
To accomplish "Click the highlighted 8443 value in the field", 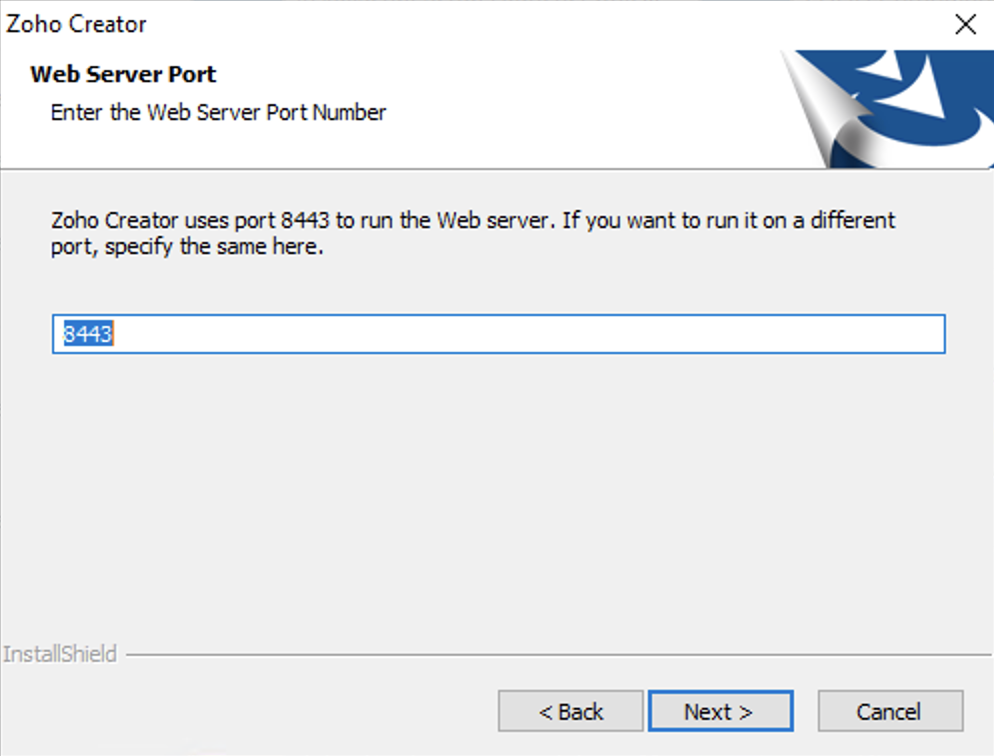I will click(x=88, y=334).
